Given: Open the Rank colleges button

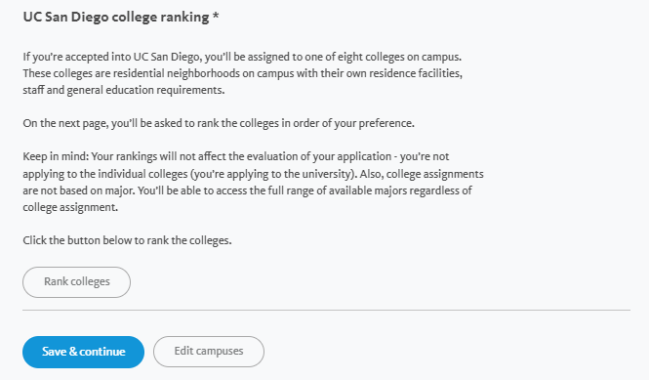Looking at the screenshot, I should tap(77, 282).
